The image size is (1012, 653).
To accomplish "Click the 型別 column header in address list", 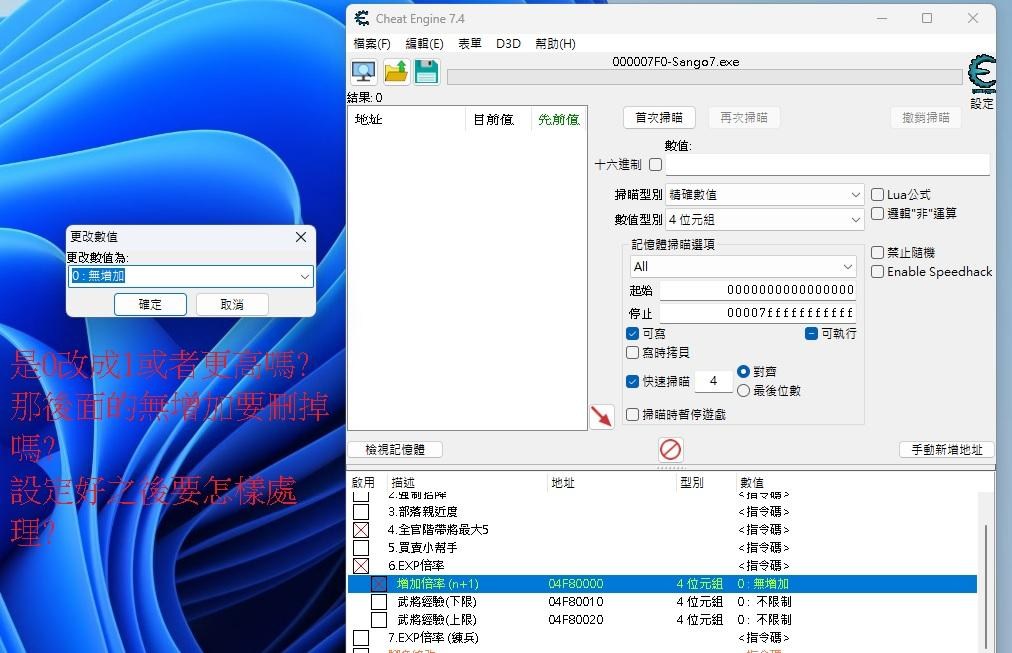I will 705,483.
